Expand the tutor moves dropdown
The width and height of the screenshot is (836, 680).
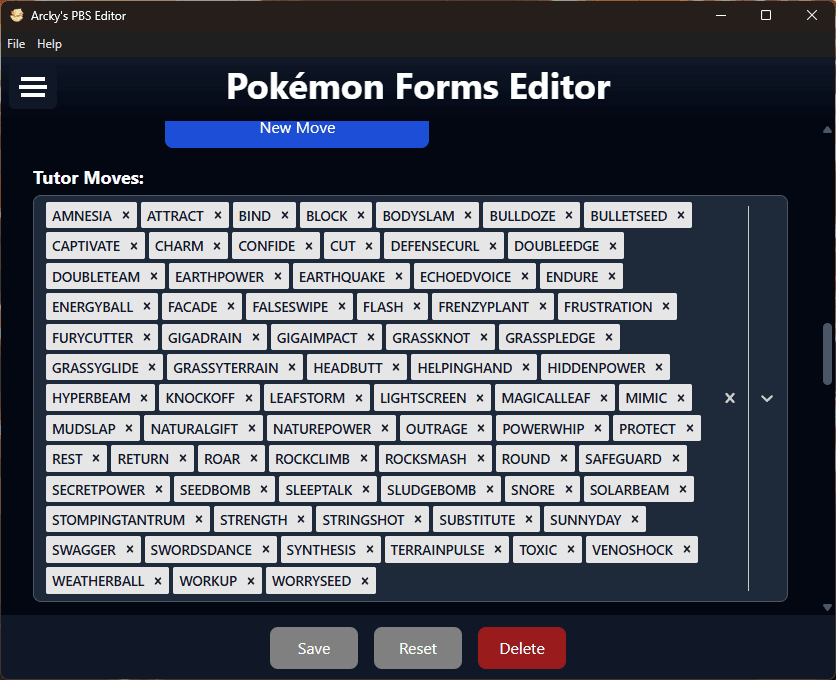click(x=767, y=398)
